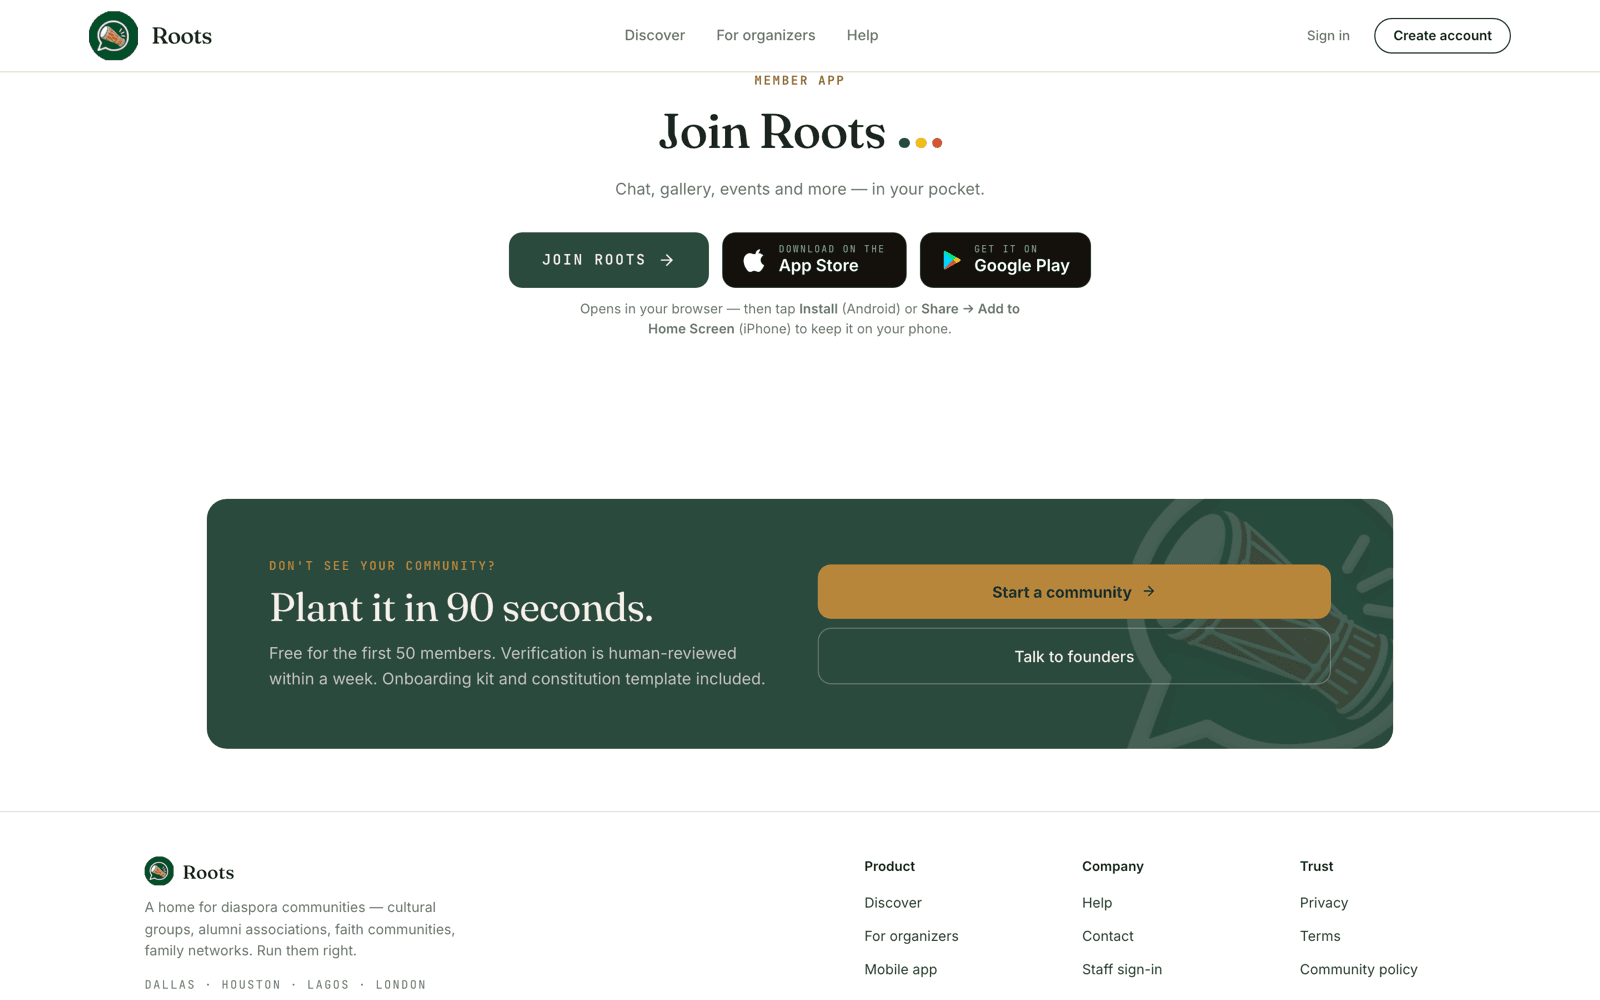This screenshot has height=1000, width=1600.
Task: Click the 'LONDON' city text in footer
Action: [401, 985]
